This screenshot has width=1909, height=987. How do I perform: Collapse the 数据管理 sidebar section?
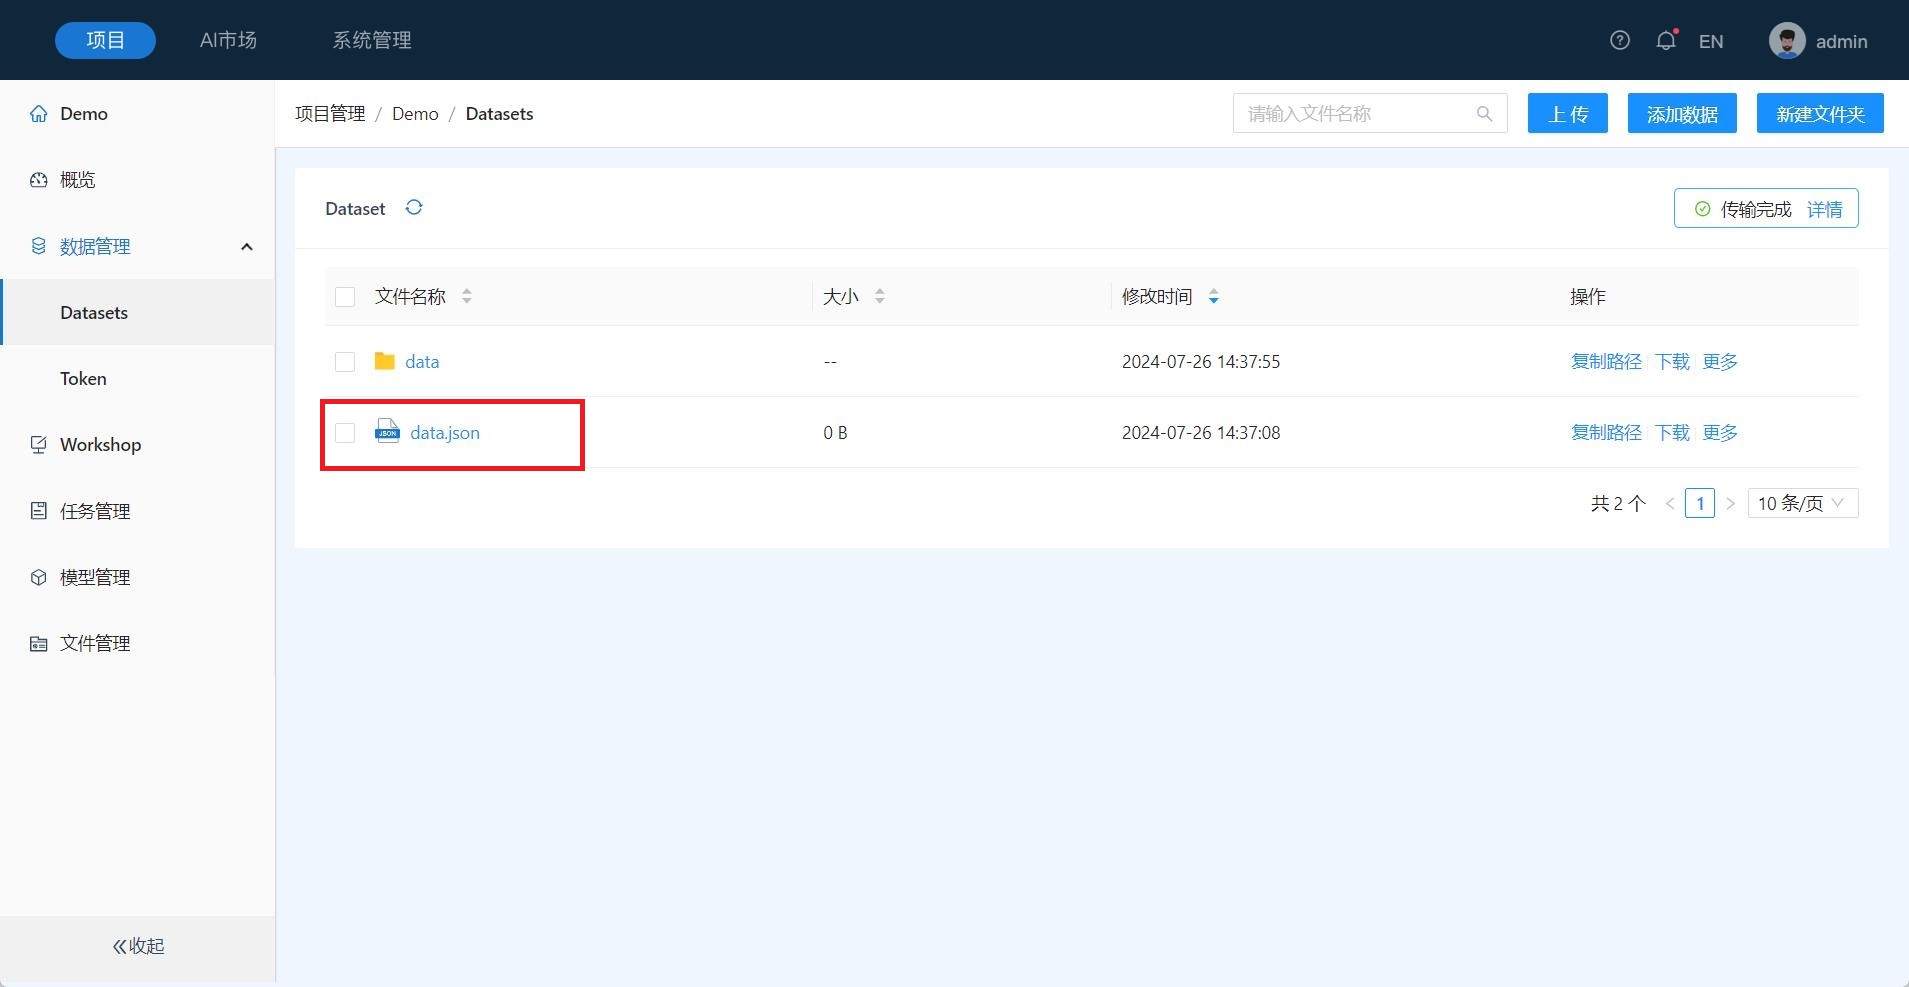click(x=246, y=247)
